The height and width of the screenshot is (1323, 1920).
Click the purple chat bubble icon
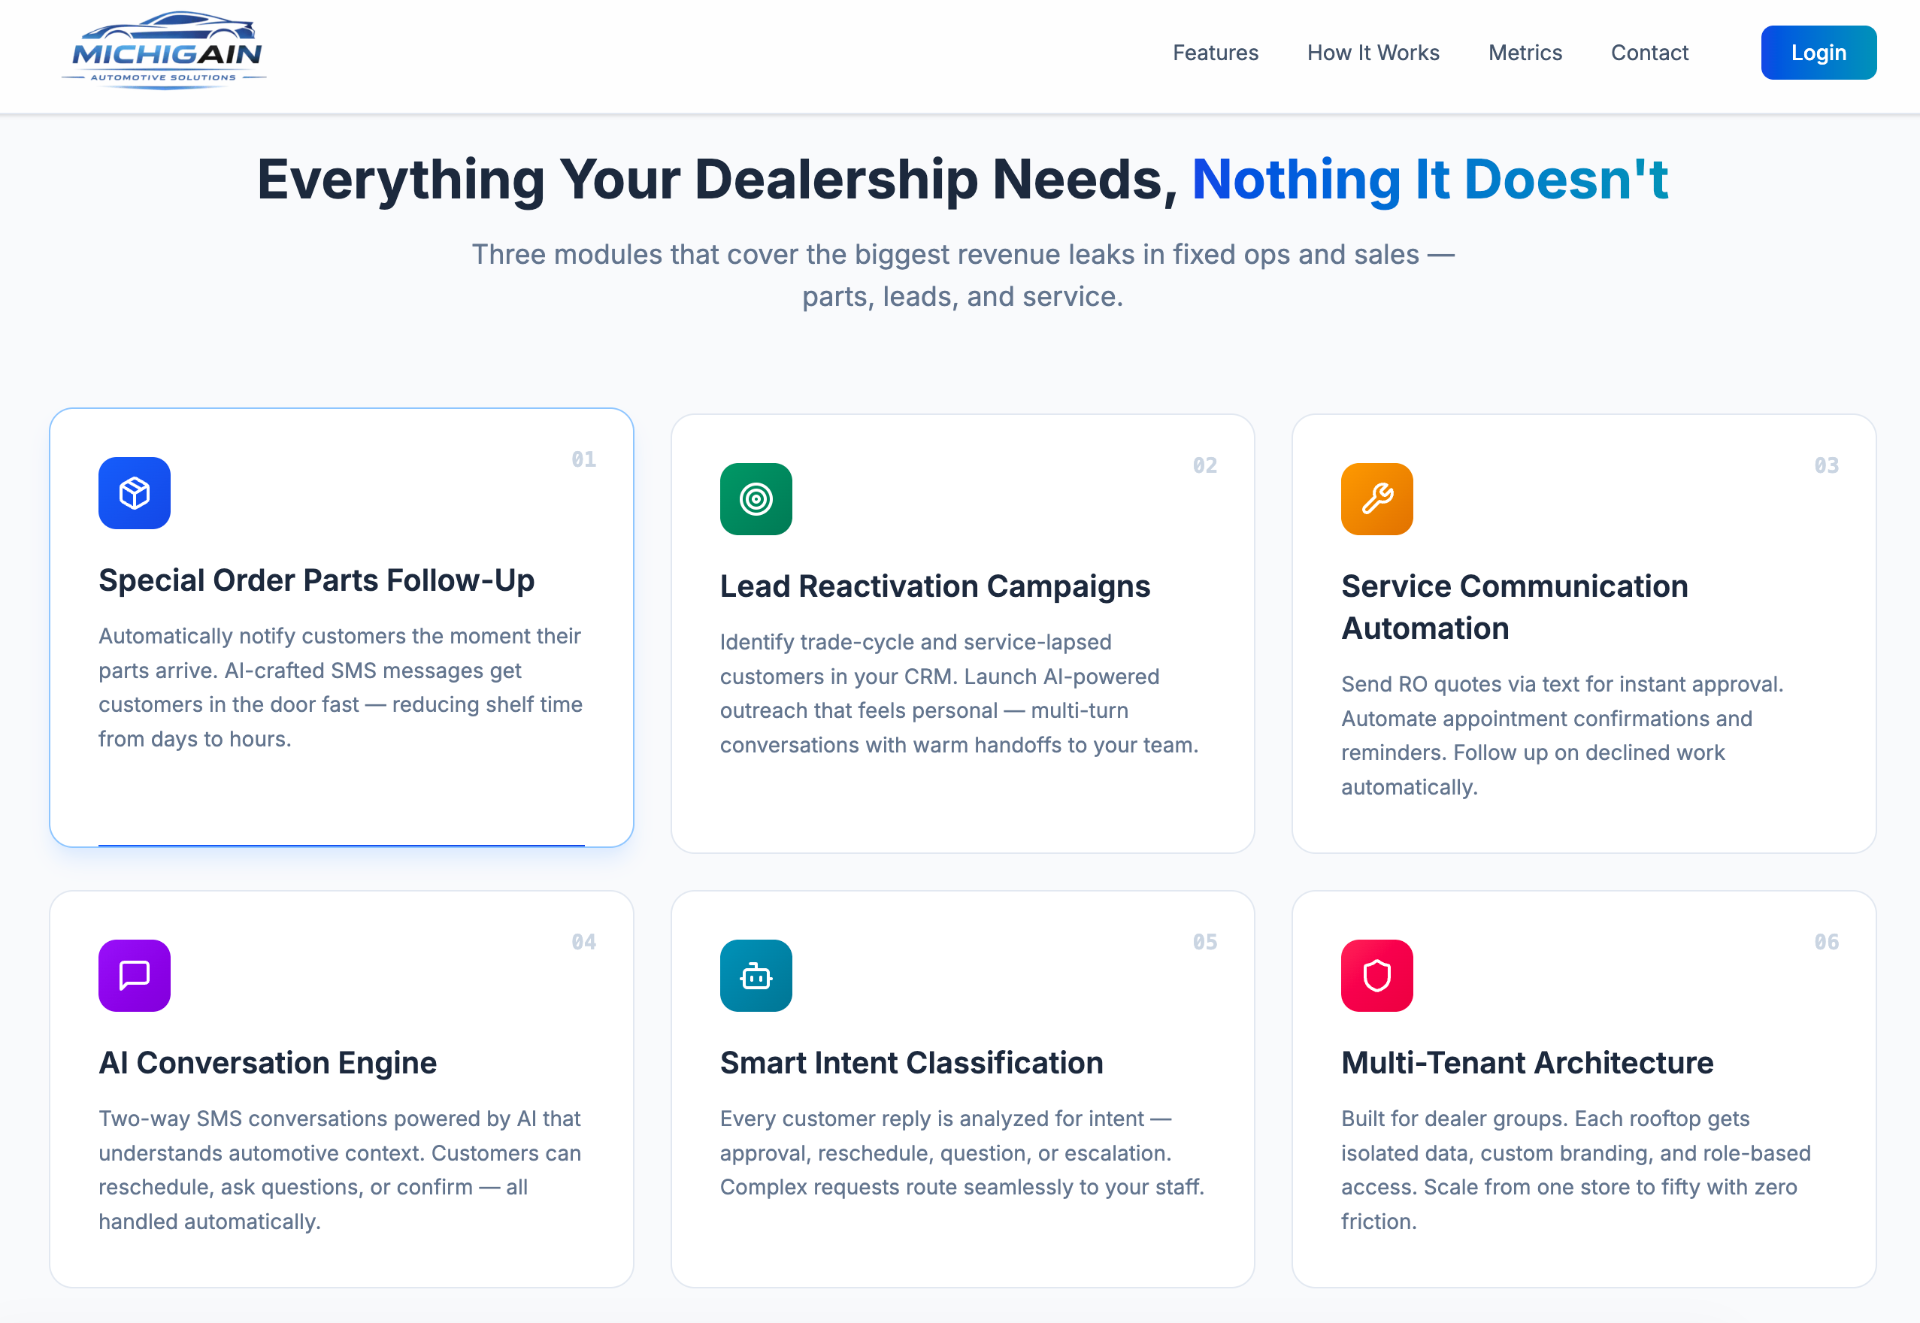pyautogui.click(x=134, y=975)
